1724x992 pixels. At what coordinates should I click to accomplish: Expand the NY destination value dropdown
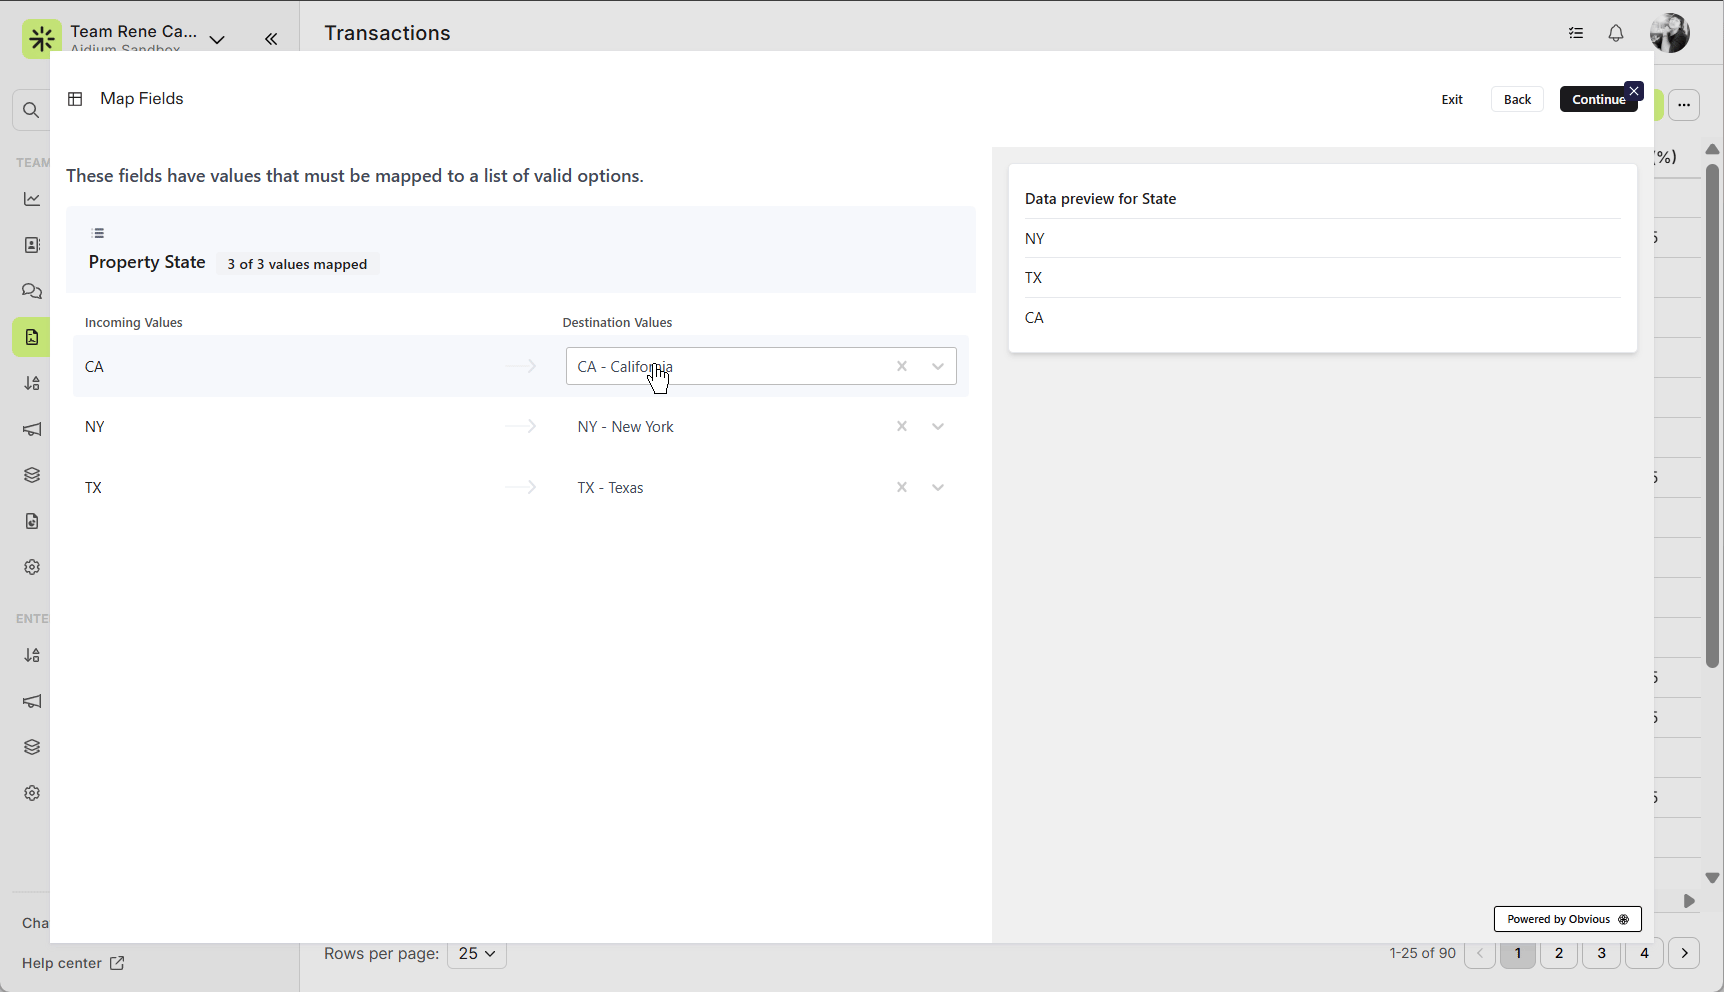coord(938,427)
